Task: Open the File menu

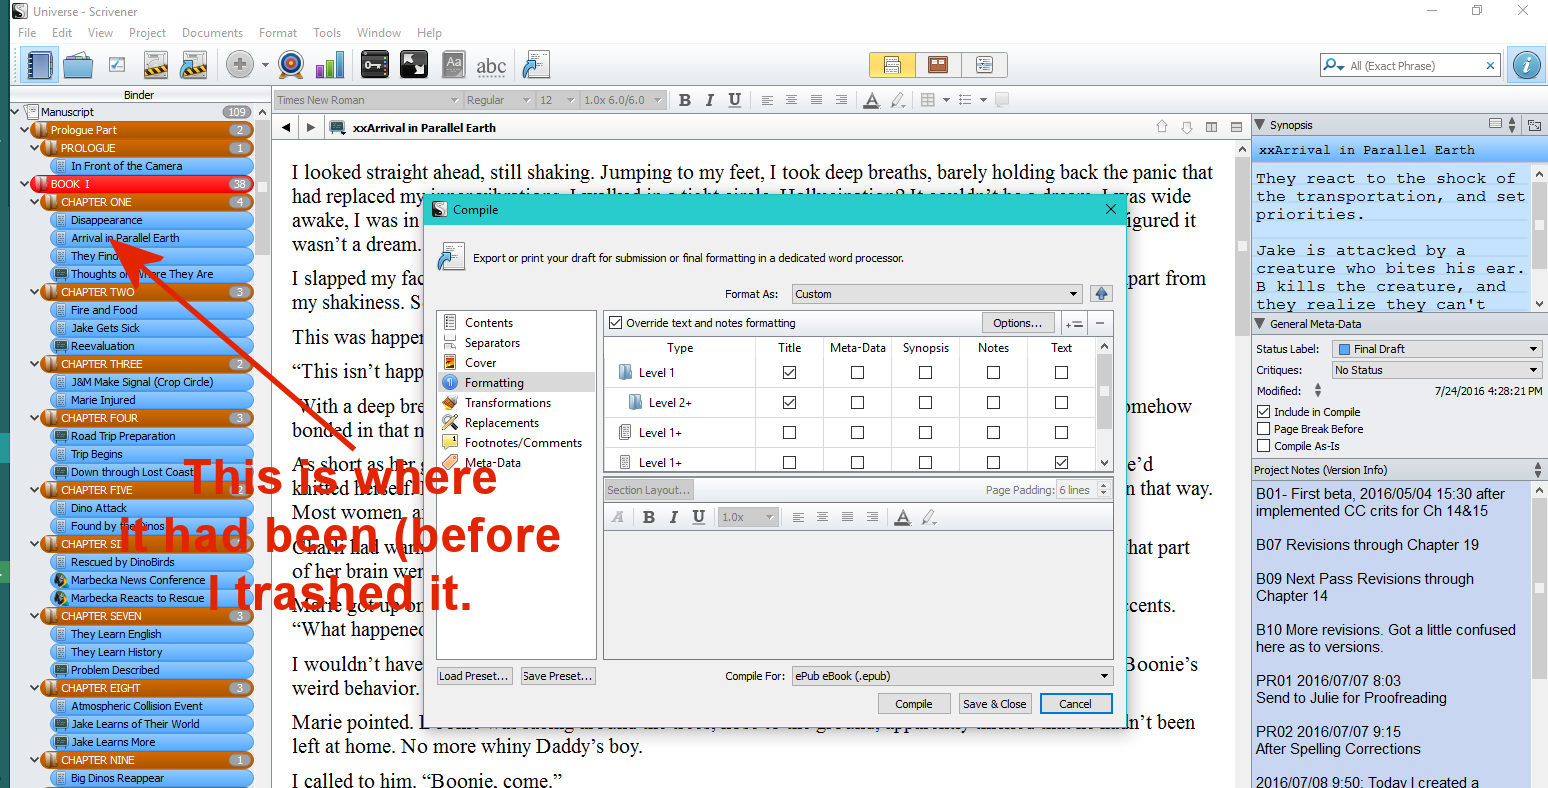Action: click(x=27, y=33)
